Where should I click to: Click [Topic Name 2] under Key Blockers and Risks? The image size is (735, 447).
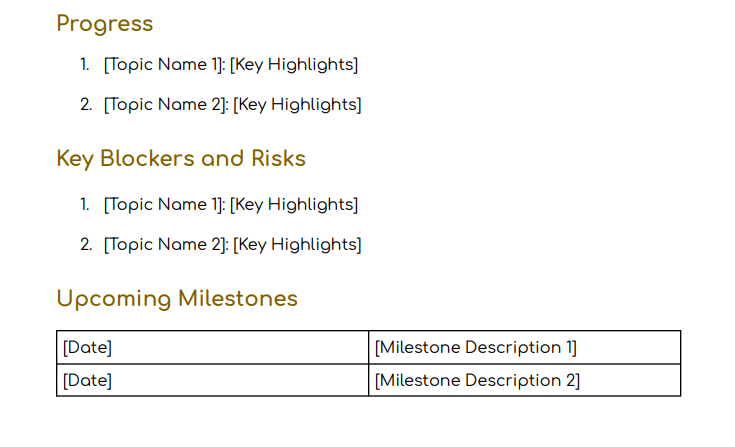(166, 245)
